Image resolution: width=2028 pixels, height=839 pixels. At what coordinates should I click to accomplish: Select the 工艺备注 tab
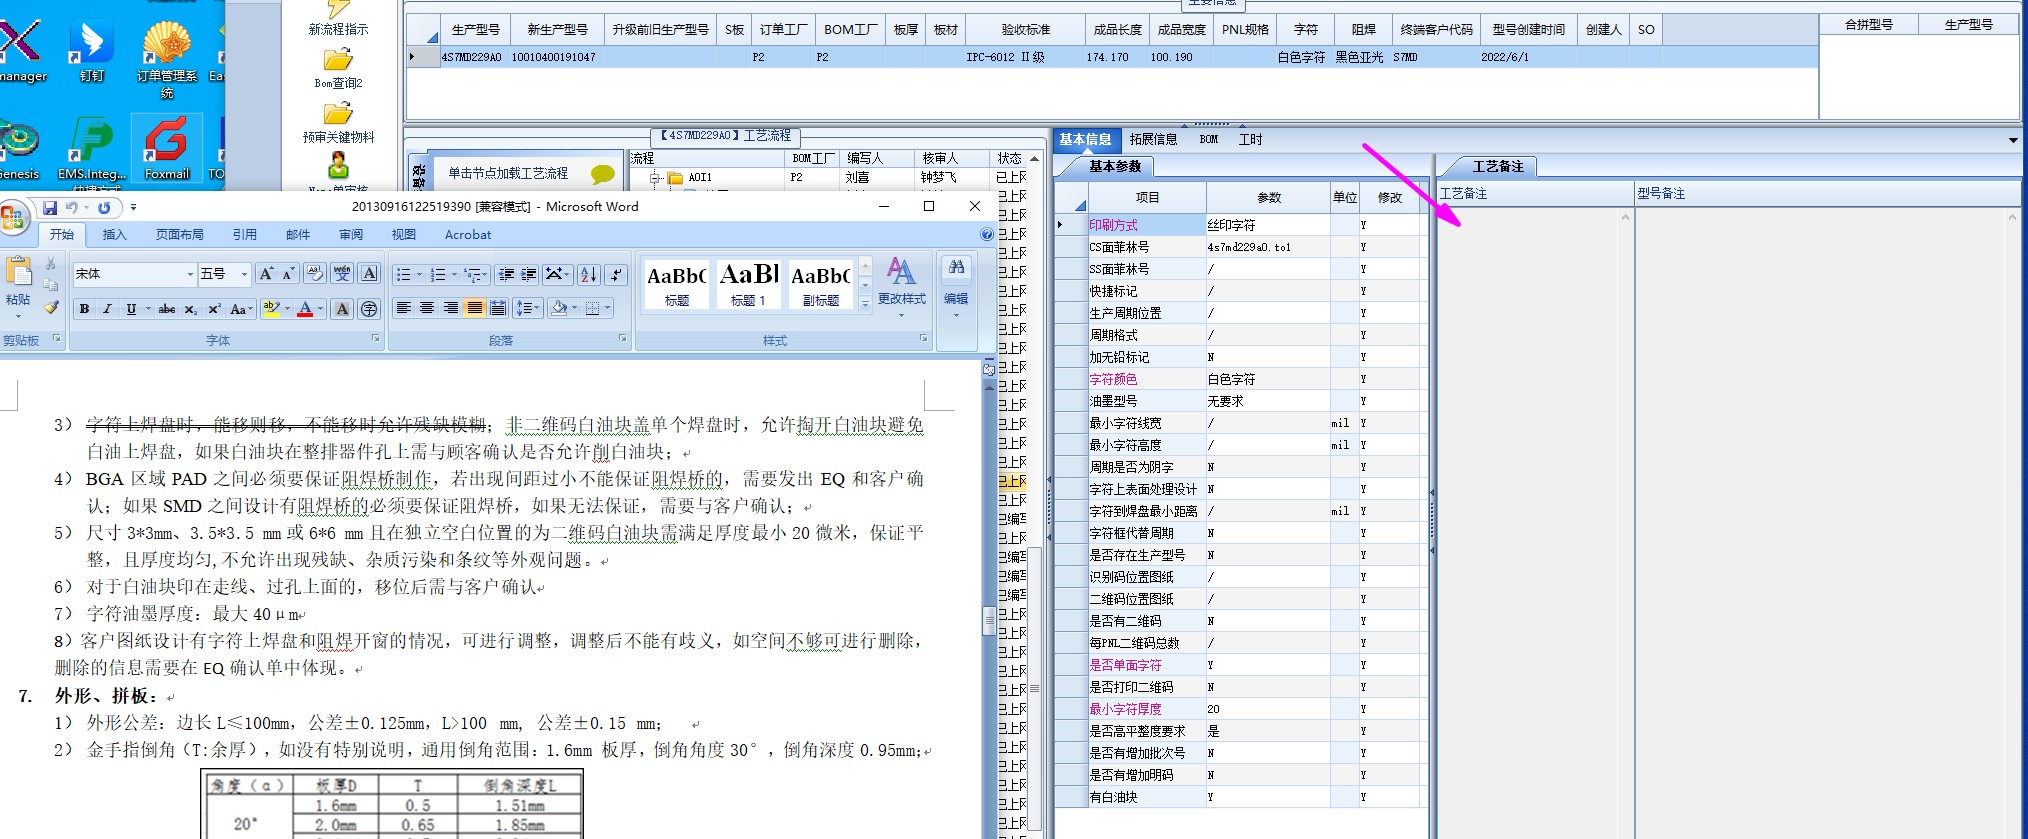click(1497, 167)
